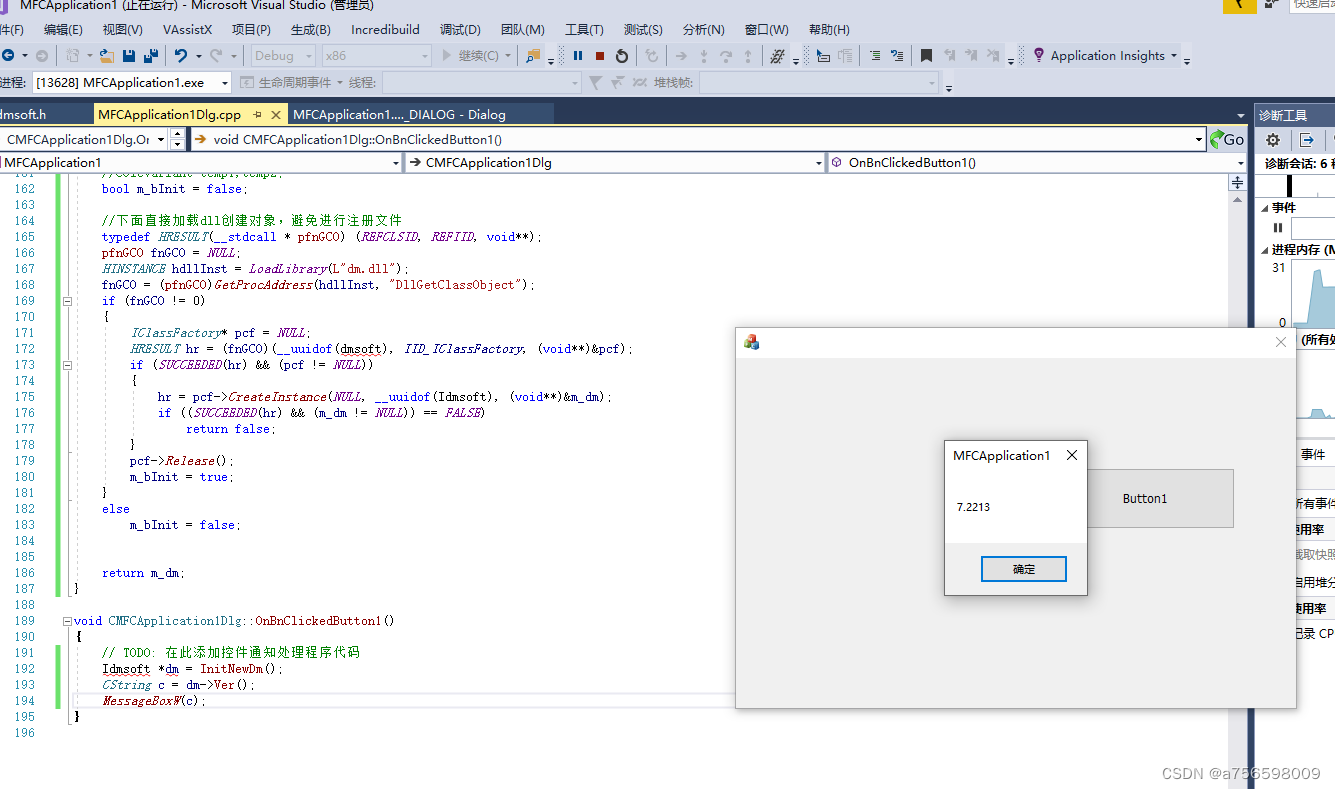1335x789 pixels.
Task: Collapse the 事件 section in diagnostics
Action: pos(1264,208)
